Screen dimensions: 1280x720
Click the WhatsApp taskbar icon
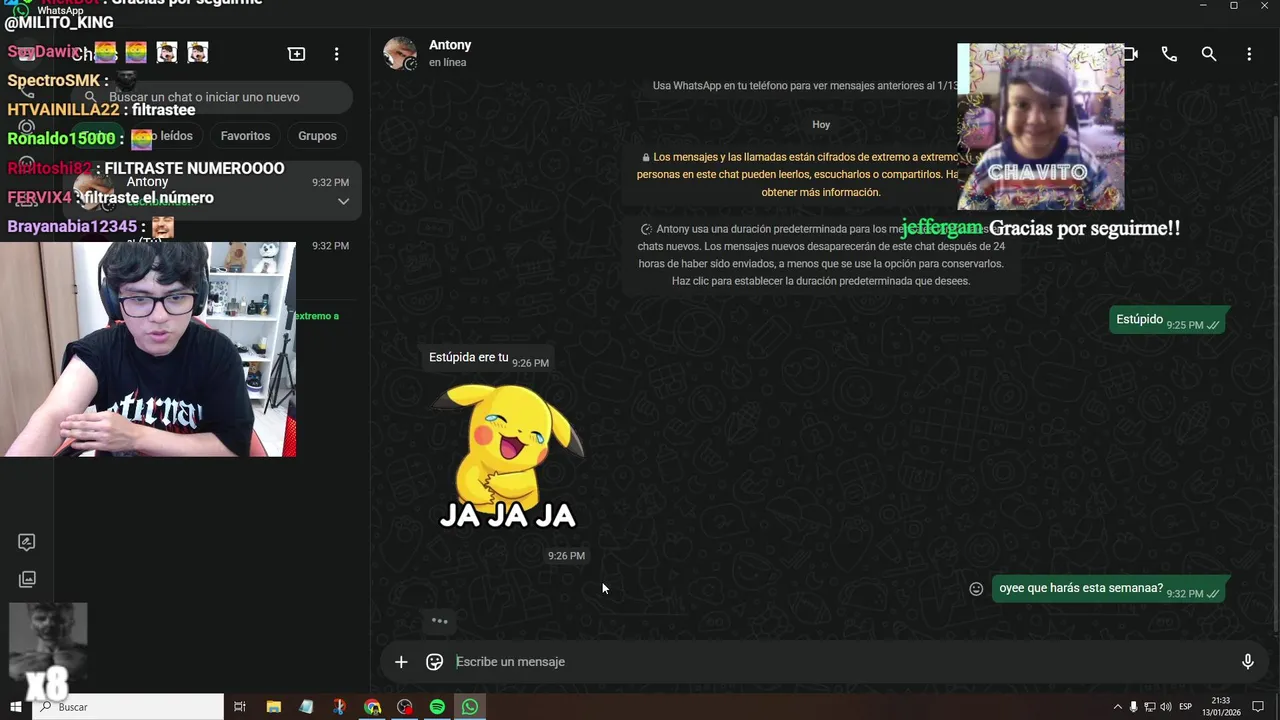click(470, 707)
